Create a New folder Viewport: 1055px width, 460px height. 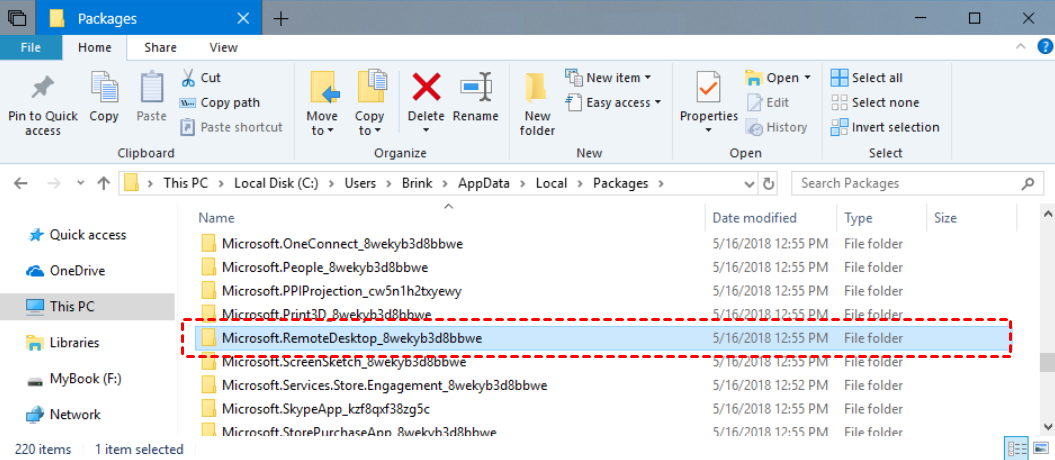537,104
